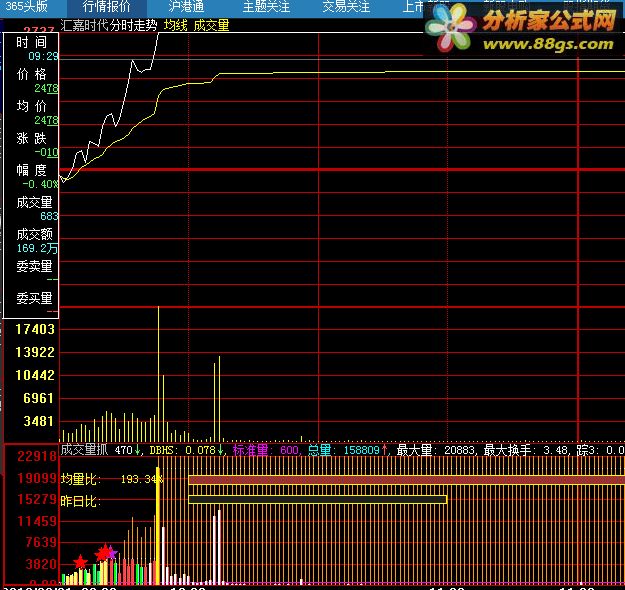Click the 13922 volume axis label

[35, 352]
